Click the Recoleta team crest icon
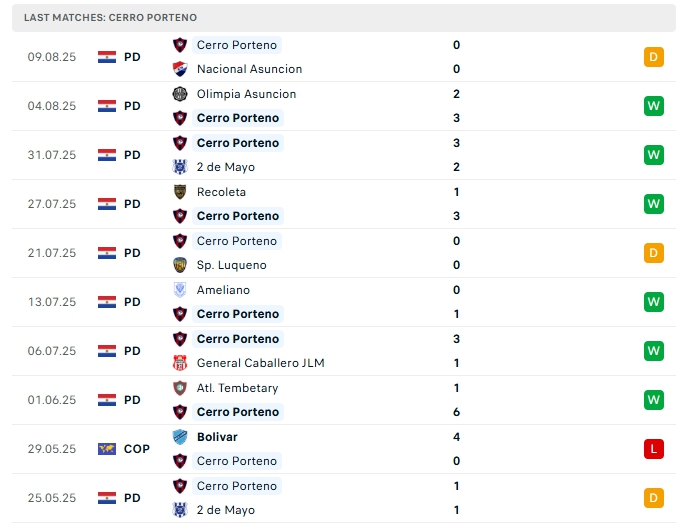Screen dimensions: 686x525 pyautogui.click(x=180, y=192)
